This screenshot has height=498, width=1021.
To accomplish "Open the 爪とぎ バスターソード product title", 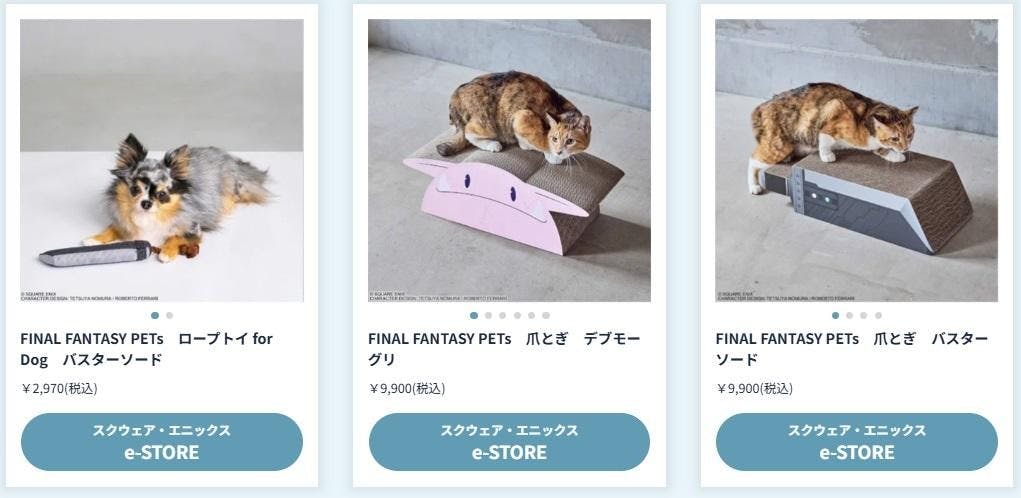I will point(852,349).
